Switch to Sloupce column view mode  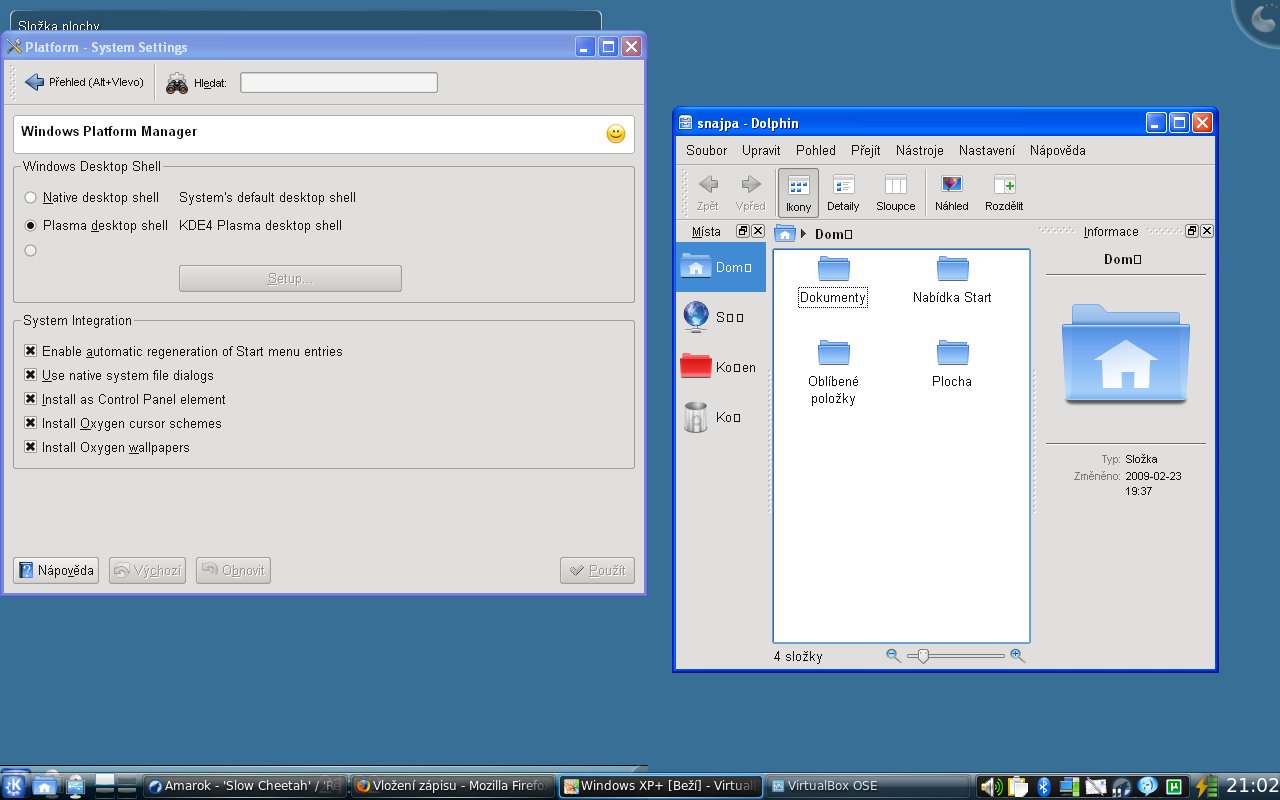[x=895, y=193]
